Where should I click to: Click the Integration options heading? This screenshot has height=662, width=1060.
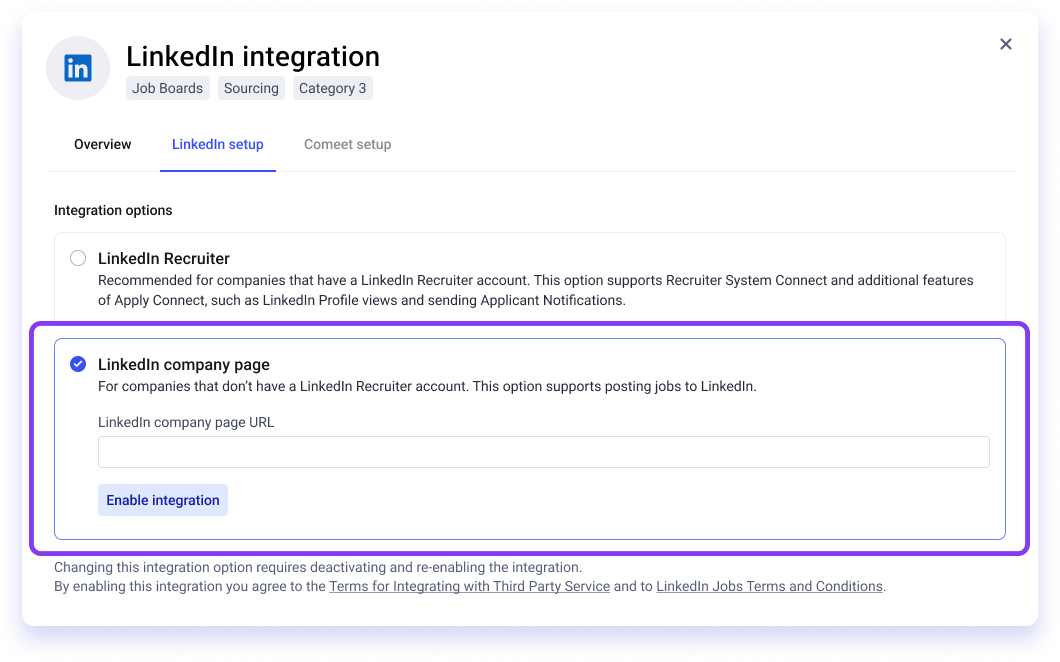coord(113,210)
